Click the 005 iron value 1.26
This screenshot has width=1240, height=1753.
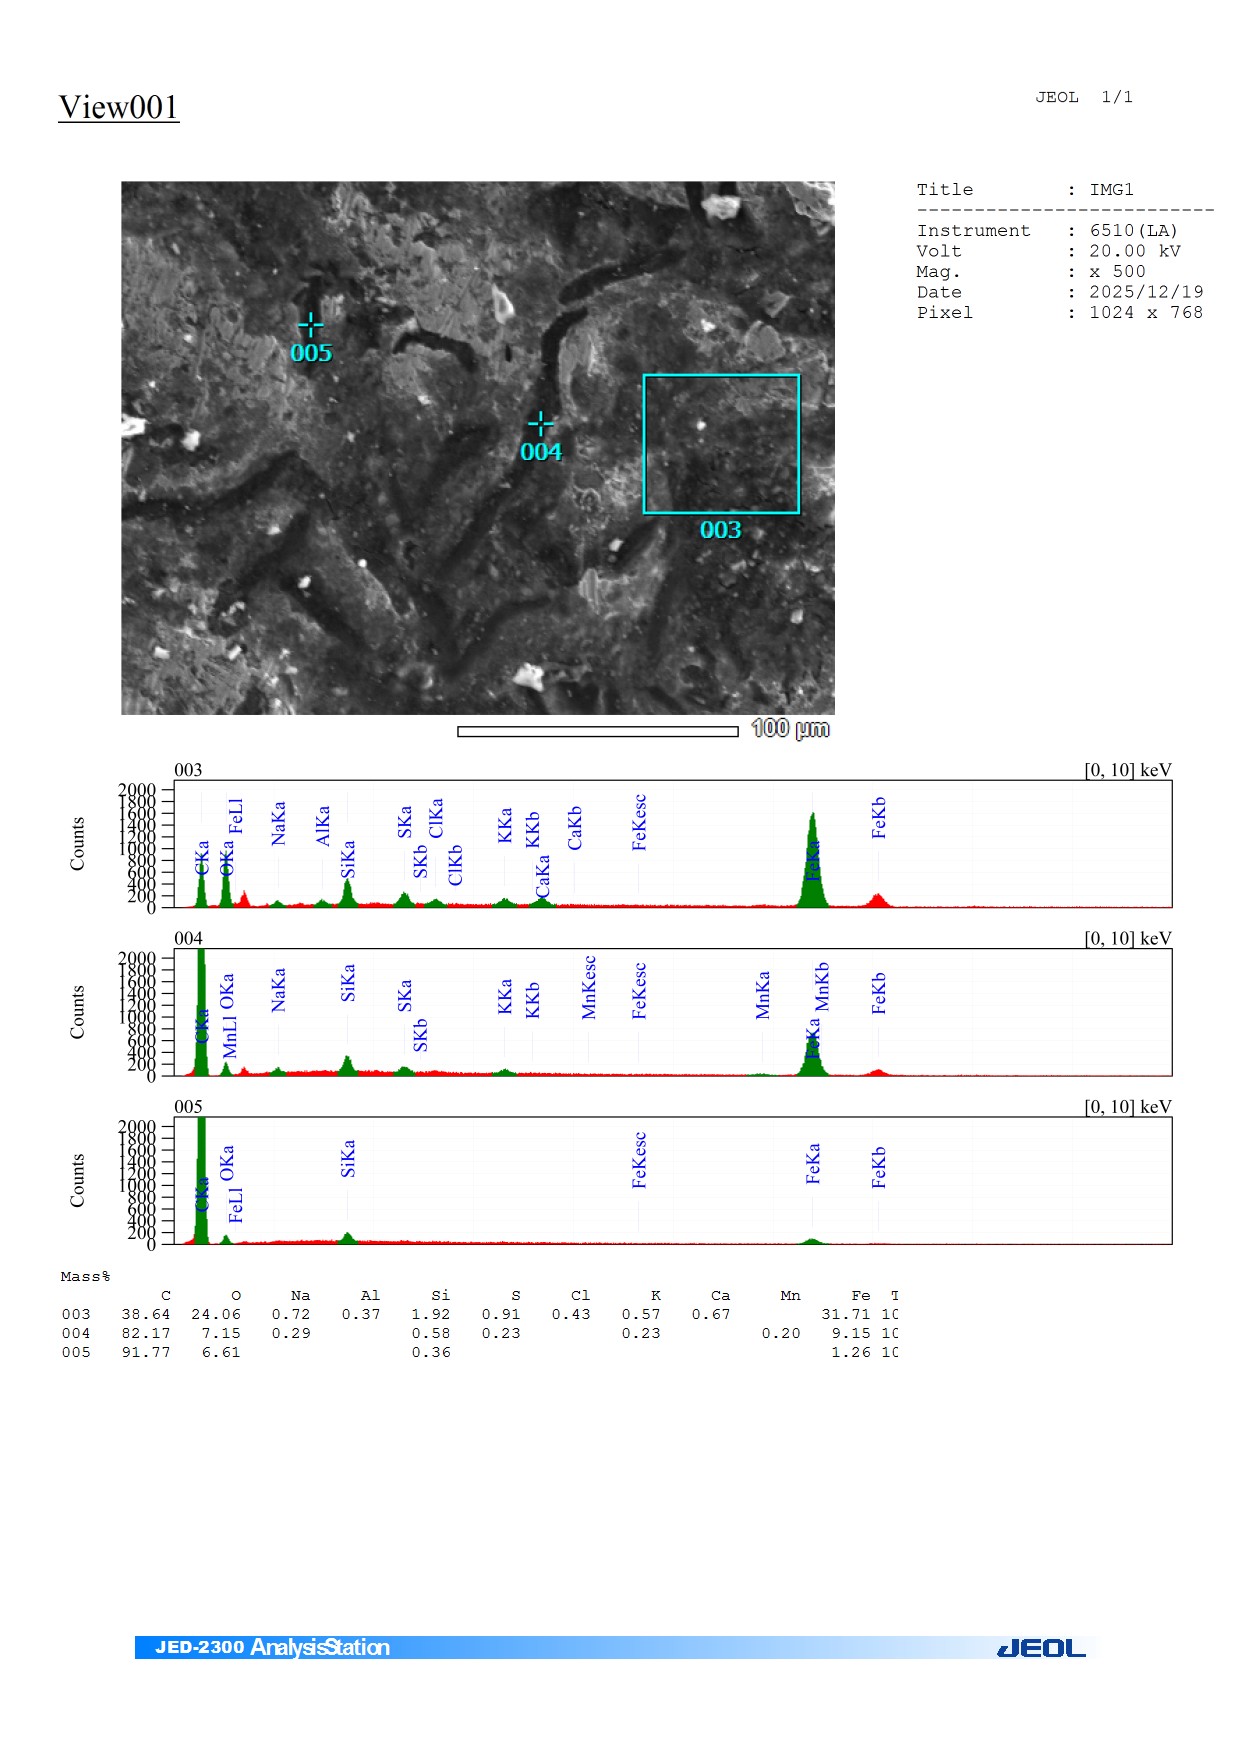pos(850,1353)
